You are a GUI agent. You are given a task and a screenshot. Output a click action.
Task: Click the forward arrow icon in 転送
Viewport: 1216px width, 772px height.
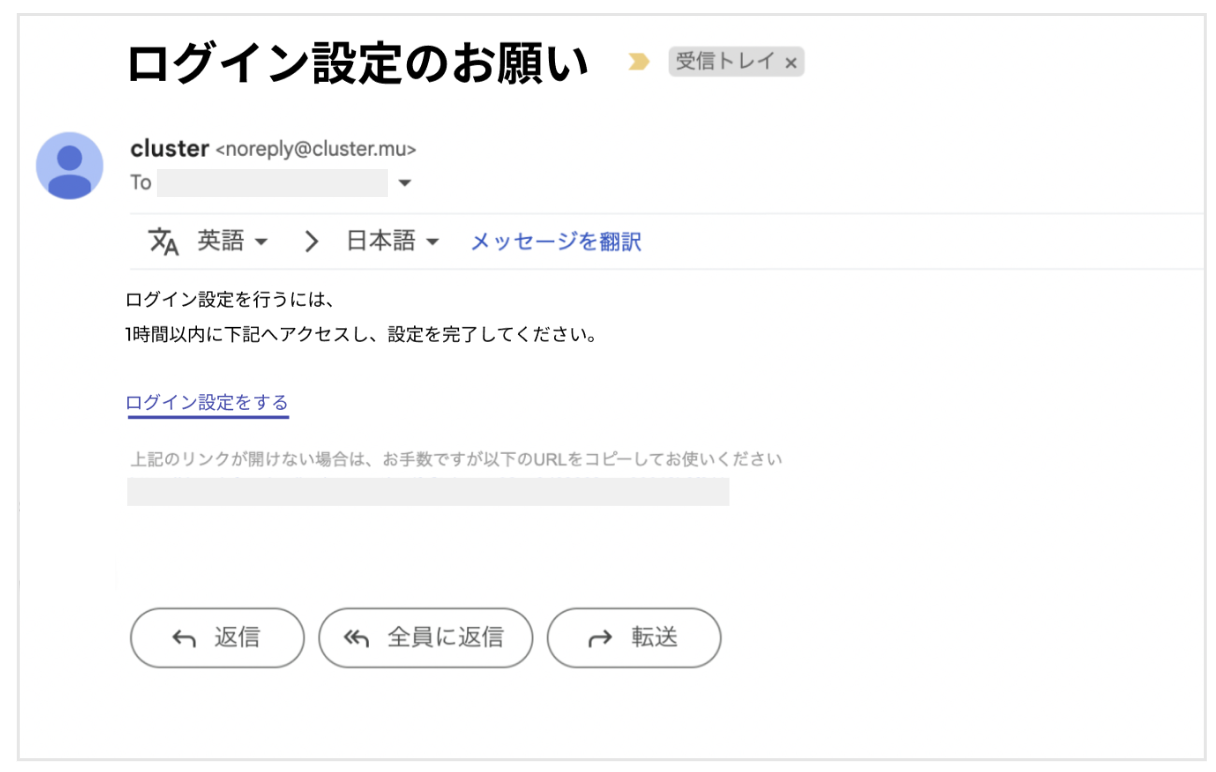(x=599, y=639)
